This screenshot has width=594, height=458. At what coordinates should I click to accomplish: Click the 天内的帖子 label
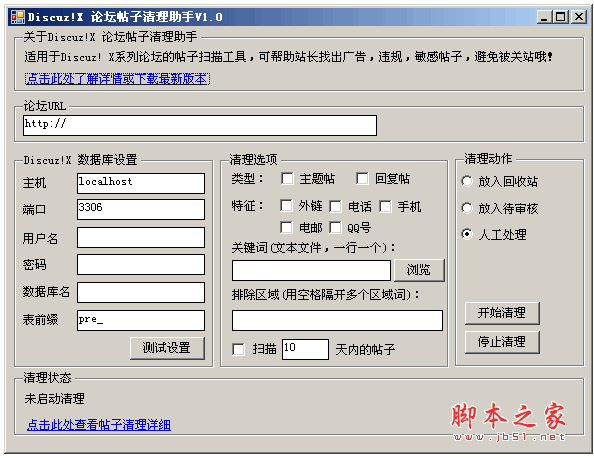(x=365, y=350)
